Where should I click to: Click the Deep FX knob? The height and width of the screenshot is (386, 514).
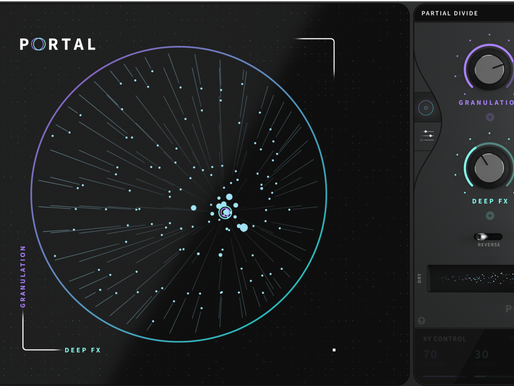(489, 168)
